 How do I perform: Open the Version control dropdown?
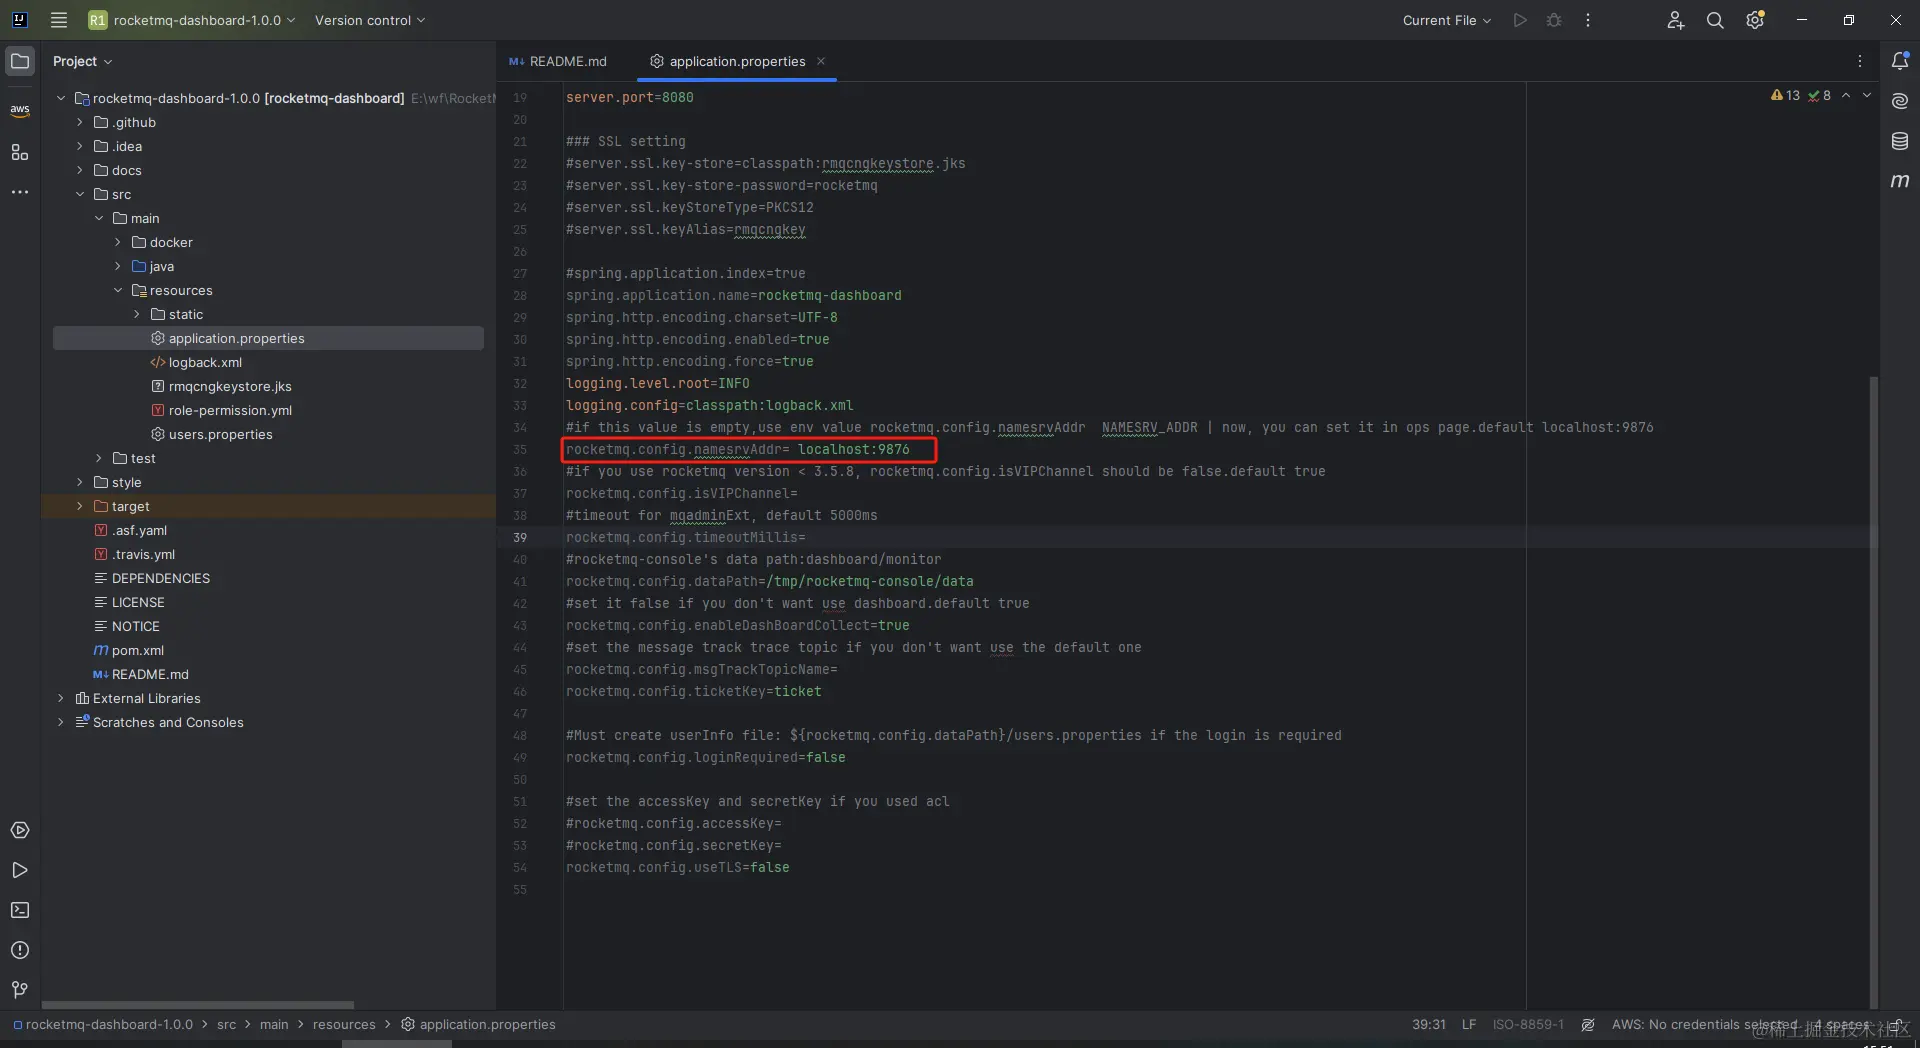point(369,20)
